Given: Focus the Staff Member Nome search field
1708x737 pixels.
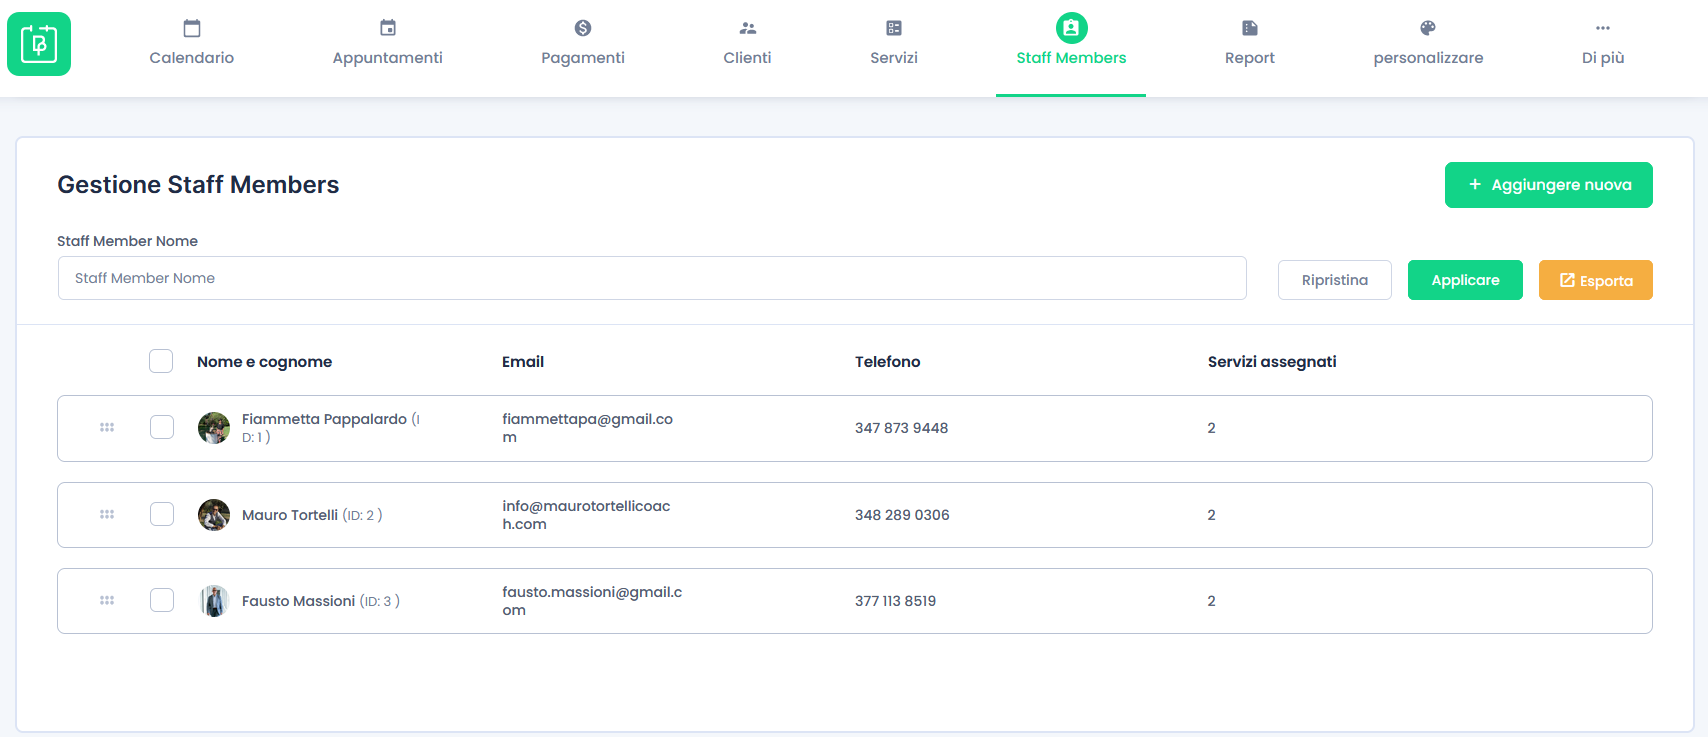Looking at the screenshot, I should click(x=652, y=278).
